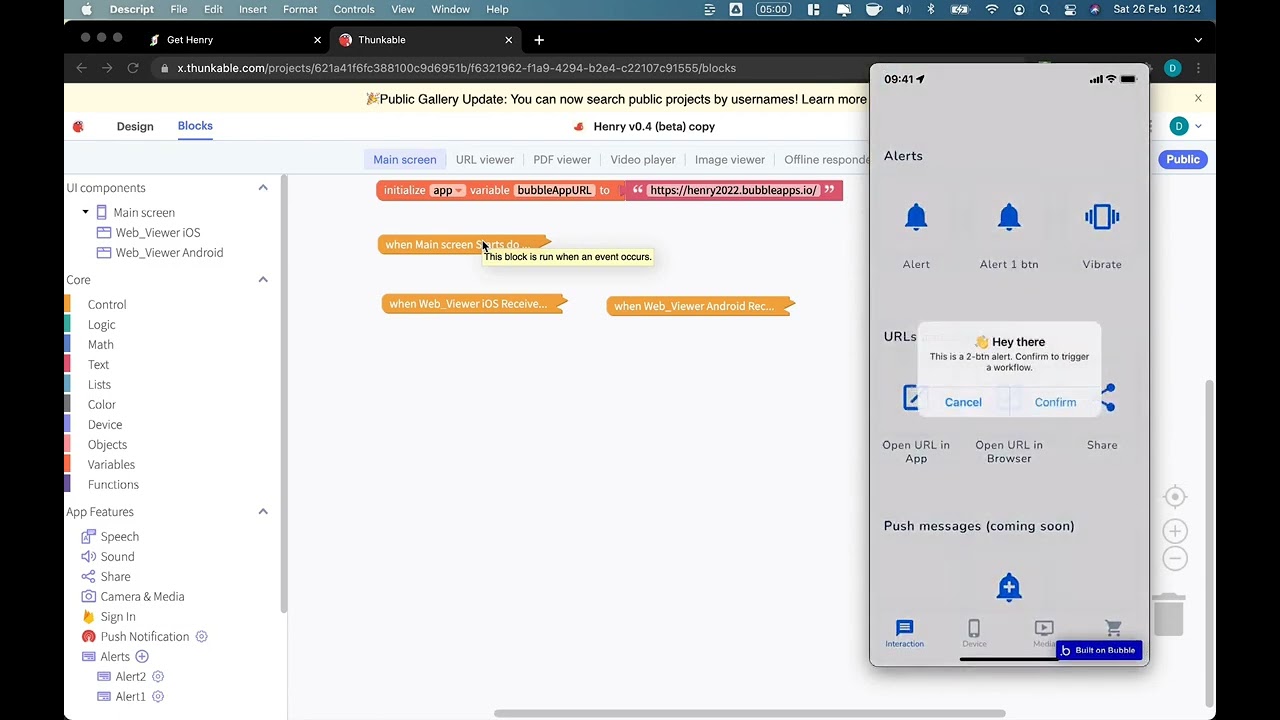
Task: Click the Thunkable home logo icon
Action: click(x=78, y=126)
